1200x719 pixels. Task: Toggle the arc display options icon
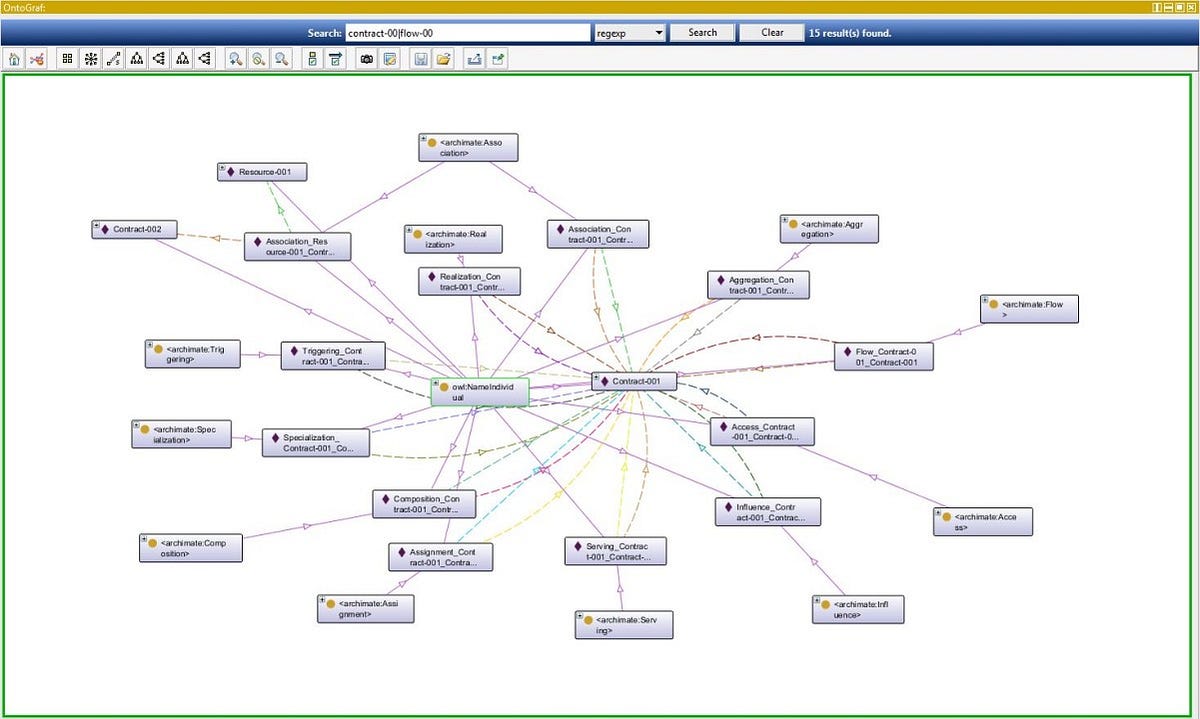tap(334, 58)
